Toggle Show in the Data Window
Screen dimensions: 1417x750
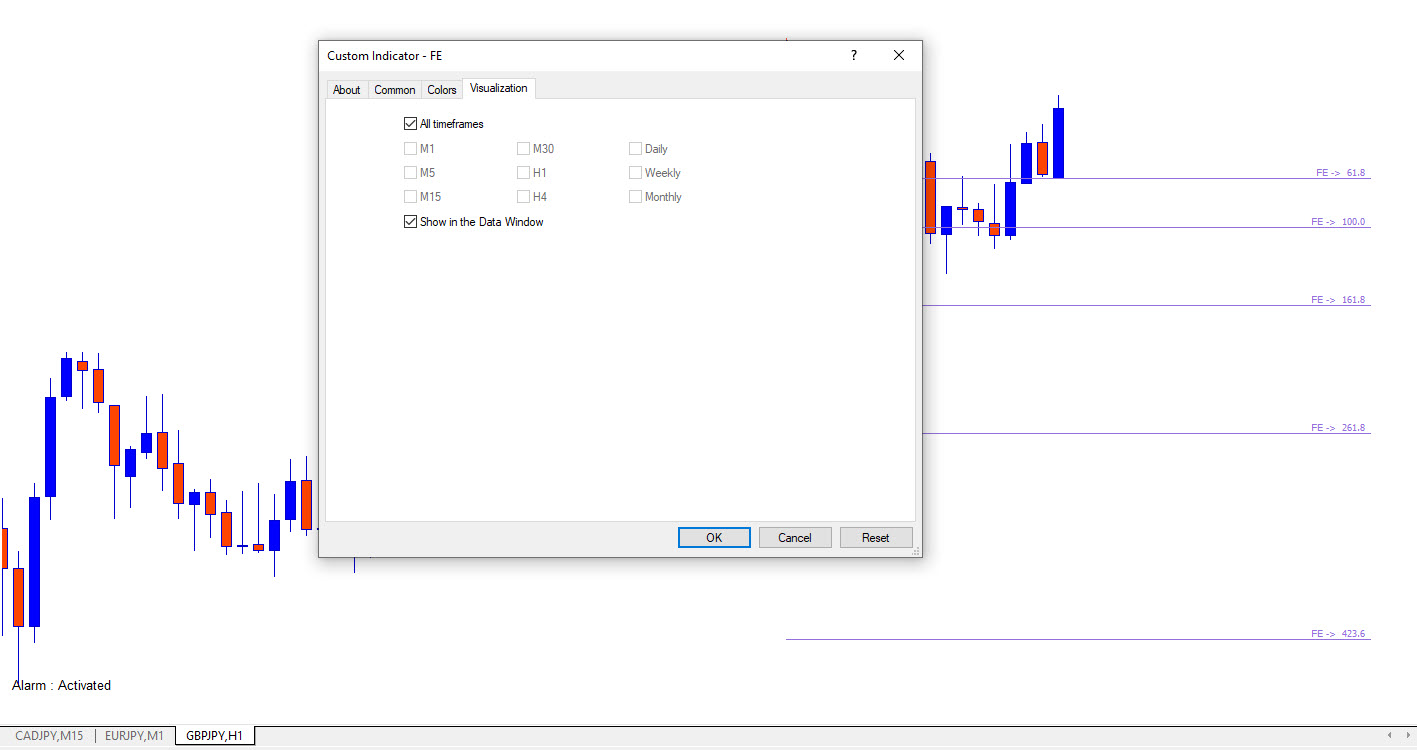pyautogui.click(x=410, y=222)
